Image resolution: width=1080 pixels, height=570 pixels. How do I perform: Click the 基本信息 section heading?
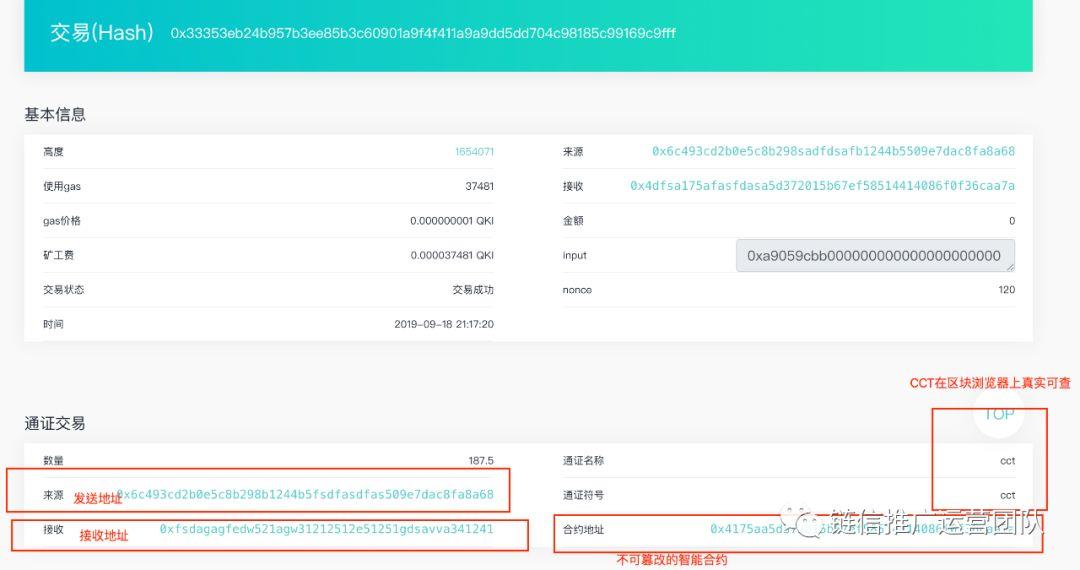pyautogui.click(x=55, y=114)
